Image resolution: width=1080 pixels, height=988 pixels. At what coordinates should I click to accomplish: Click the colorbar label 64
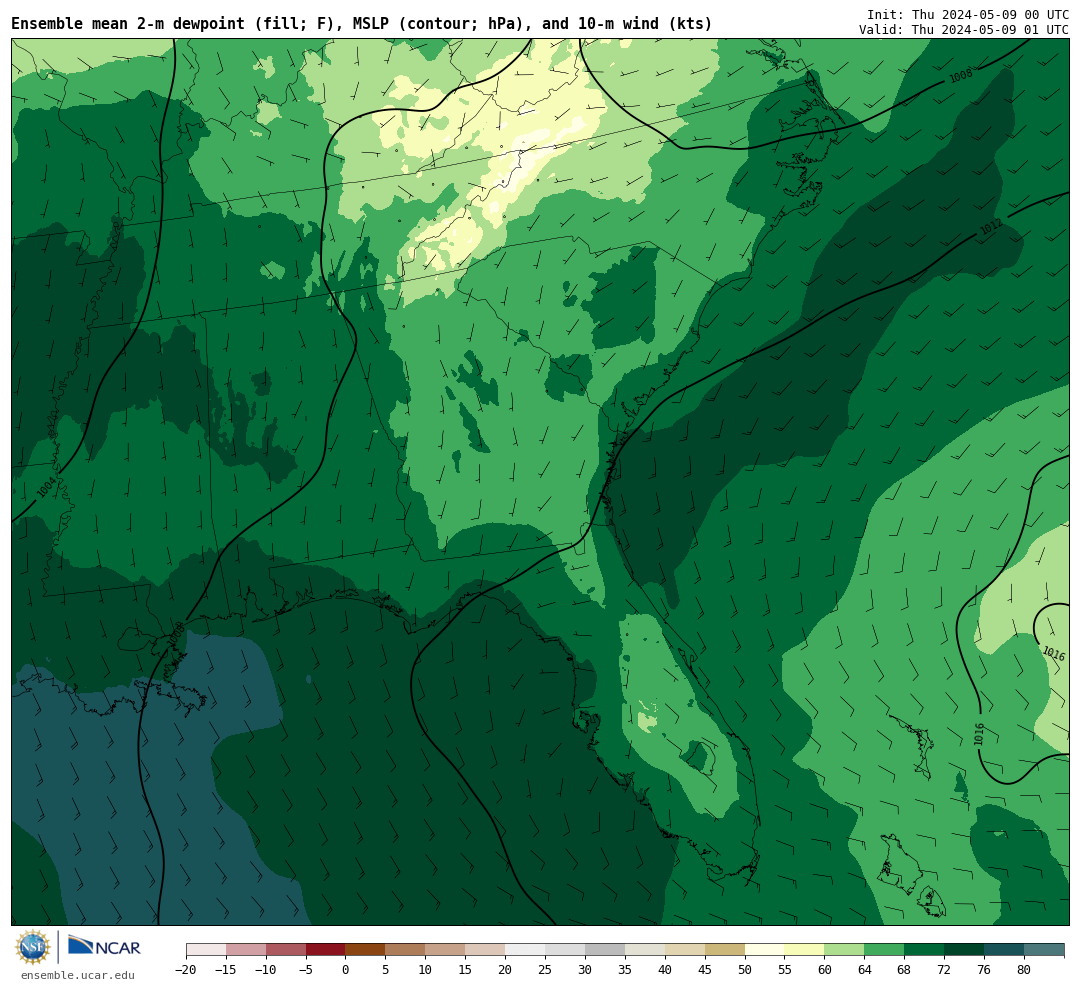point(864,970)
